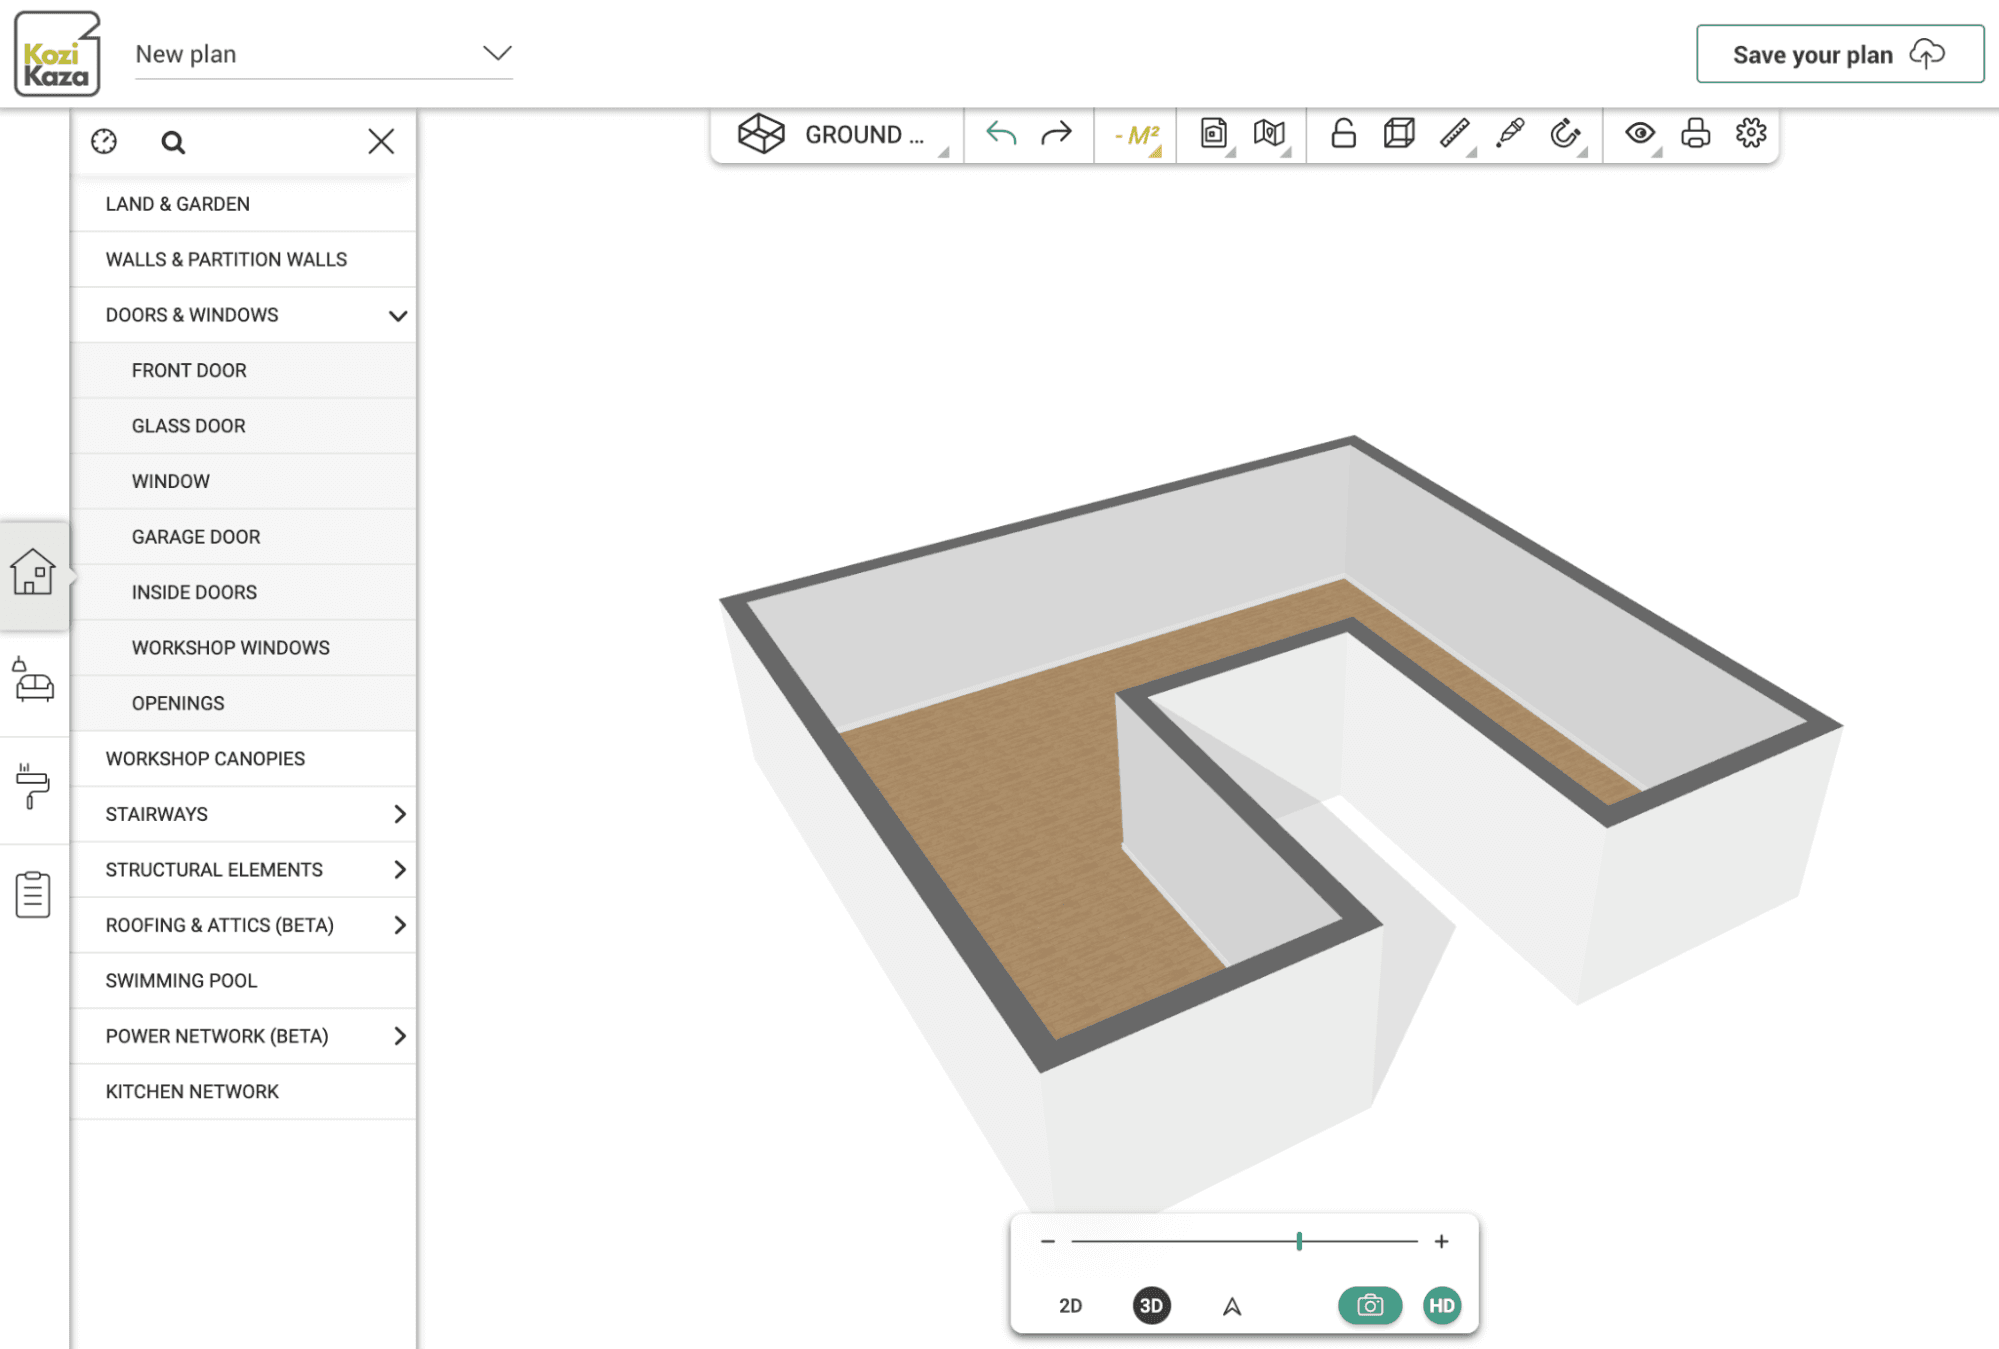
Task: Click the printer icon to print plan
Action: 1696,133
